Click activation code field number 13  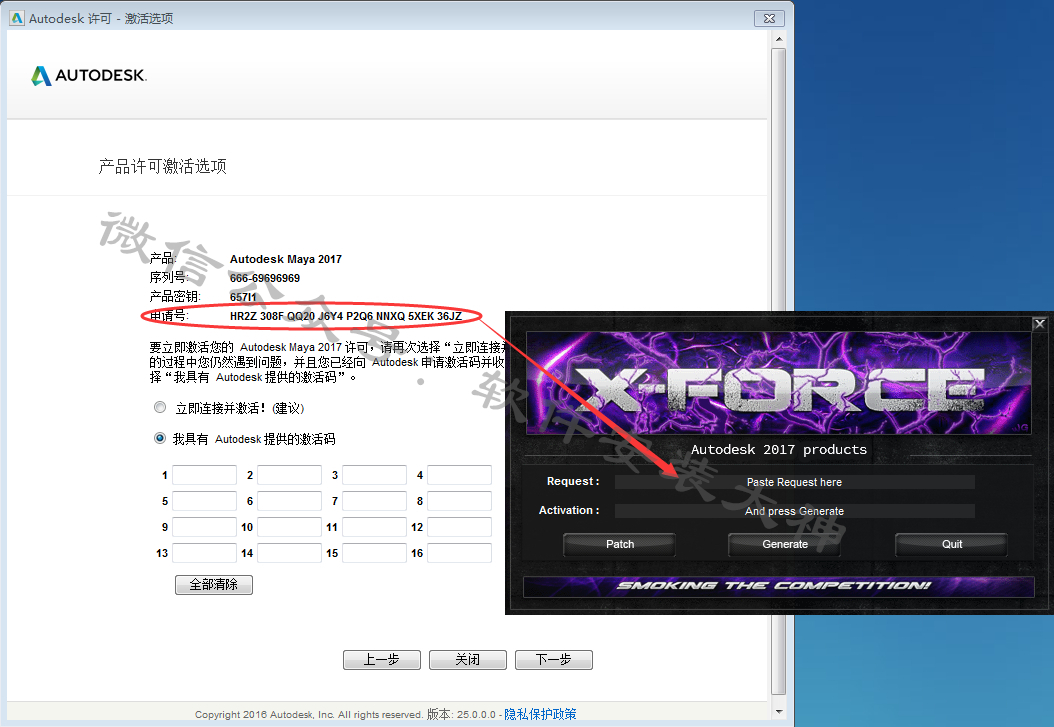(204, 554)
